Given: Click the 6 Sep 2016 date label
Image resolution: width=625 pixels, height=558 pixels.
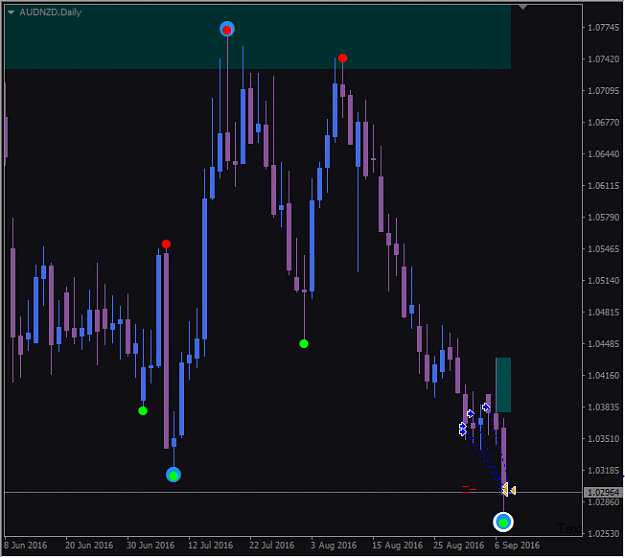Looking at the screenshot, I should 517,545.
